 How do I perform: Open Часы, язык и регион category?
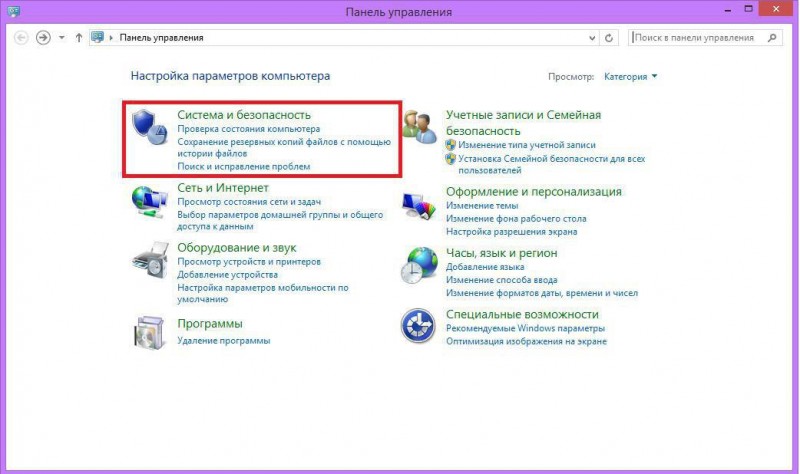(x=502, y=253)
